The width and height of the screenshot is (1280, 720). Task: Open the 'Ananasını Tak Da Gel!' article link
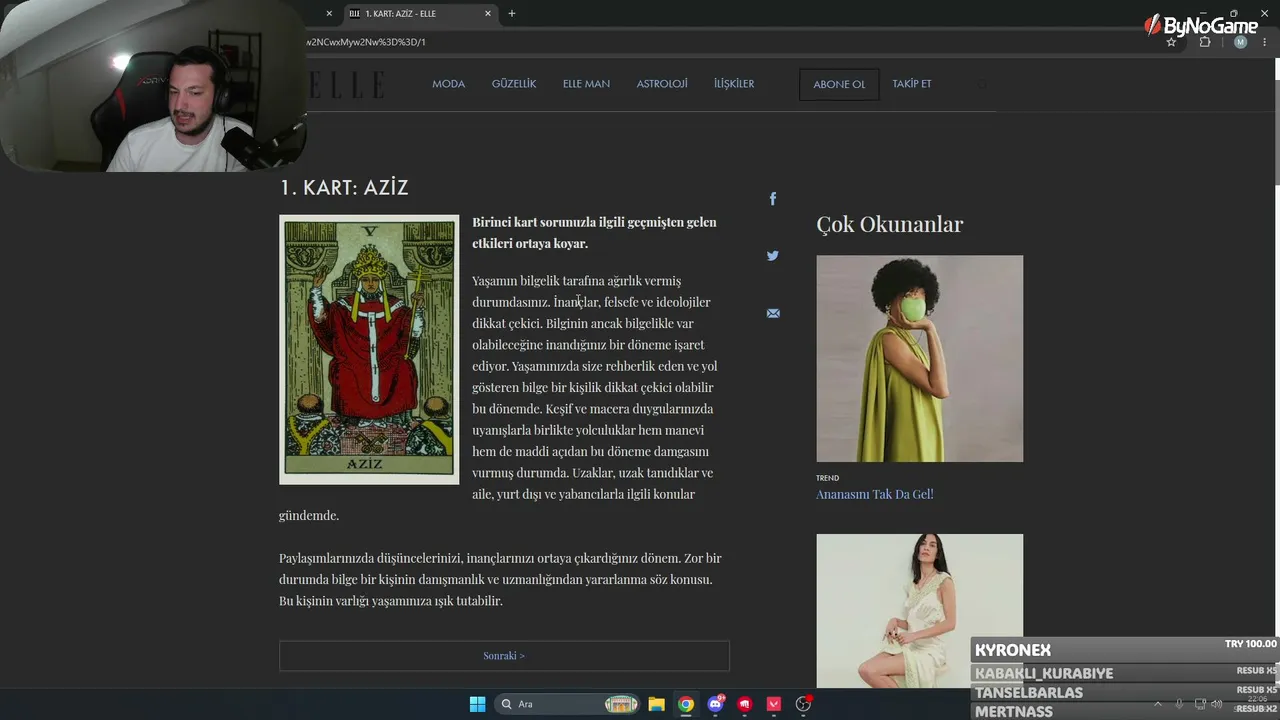click(x=874, y=494)
